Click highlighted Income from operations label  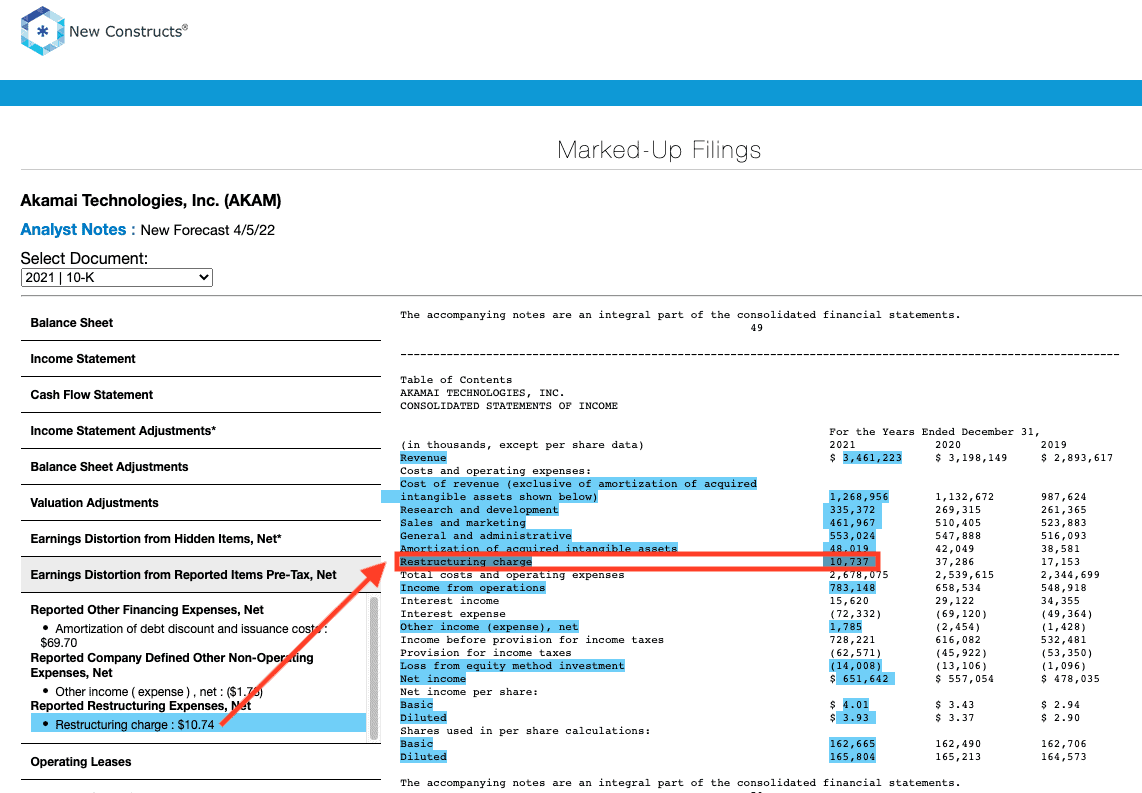tap(473, 588)
